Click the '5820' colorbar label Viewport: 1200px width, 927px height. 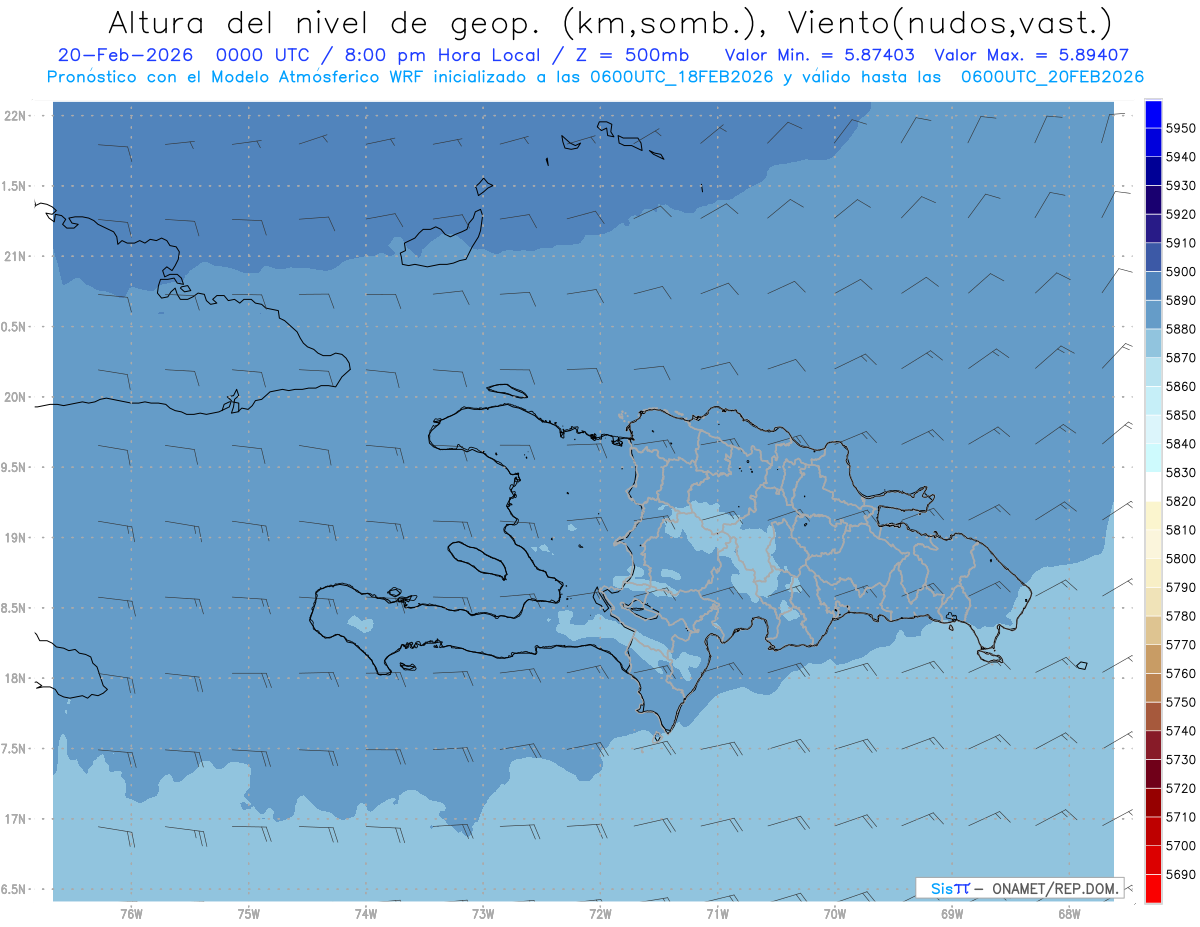(x=1181, y=501)
